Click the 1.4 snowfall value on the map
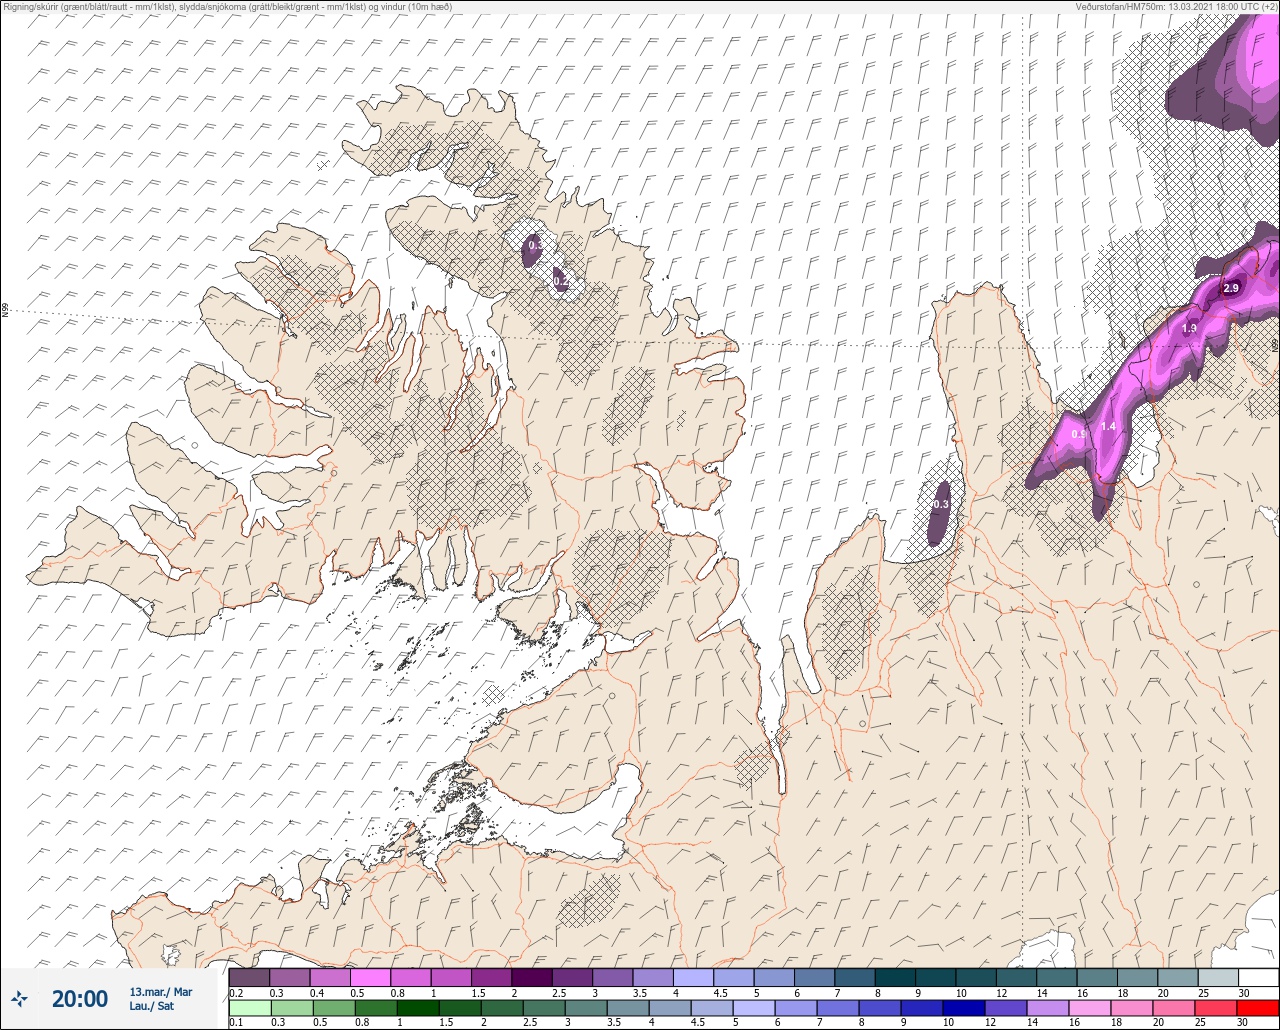Image resolution: width=1280 pixels, height=1030 pixels. [x=1108, y=426]
